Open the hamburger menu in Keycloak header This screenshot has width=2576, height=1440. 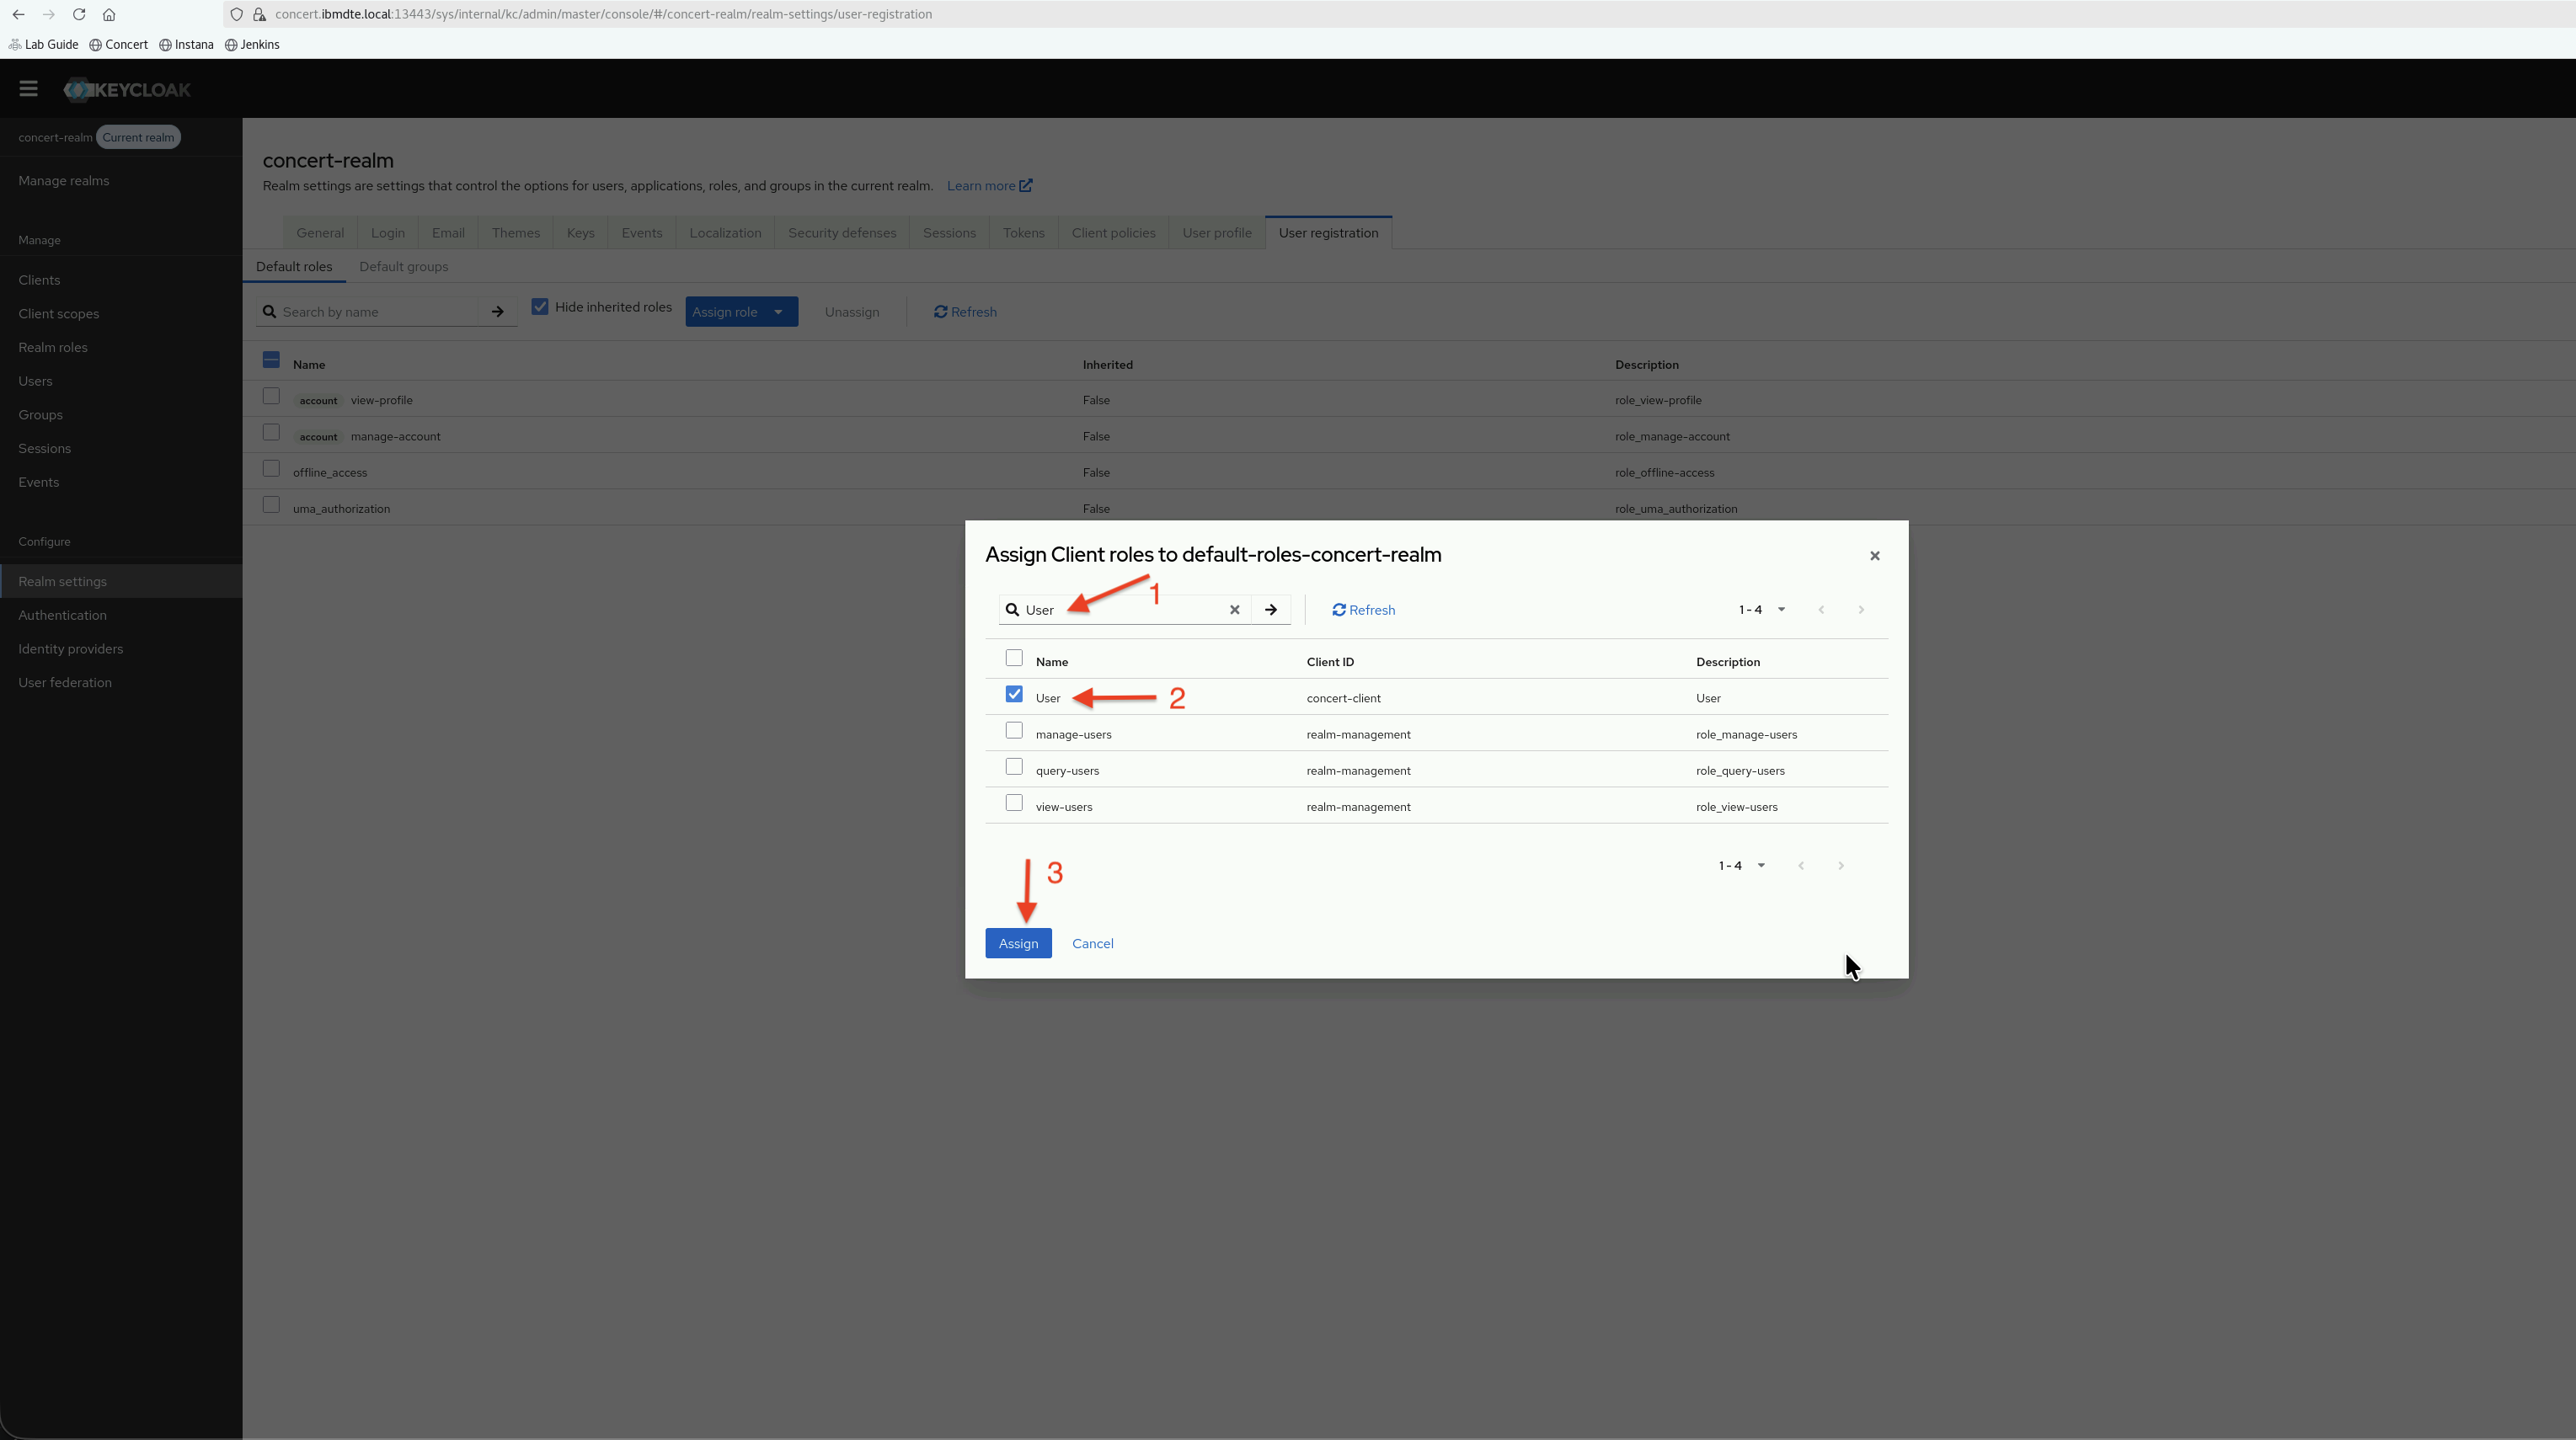28,89
